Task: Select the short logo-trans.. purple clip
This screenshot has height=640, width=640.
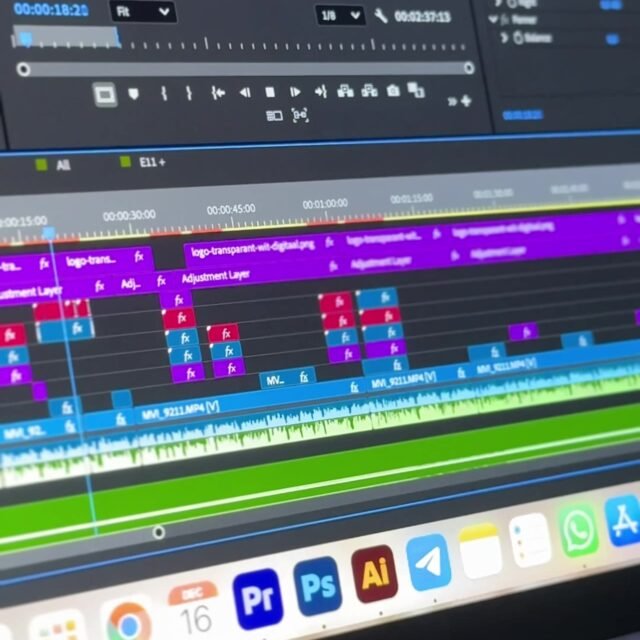Action: coord(103,260)
